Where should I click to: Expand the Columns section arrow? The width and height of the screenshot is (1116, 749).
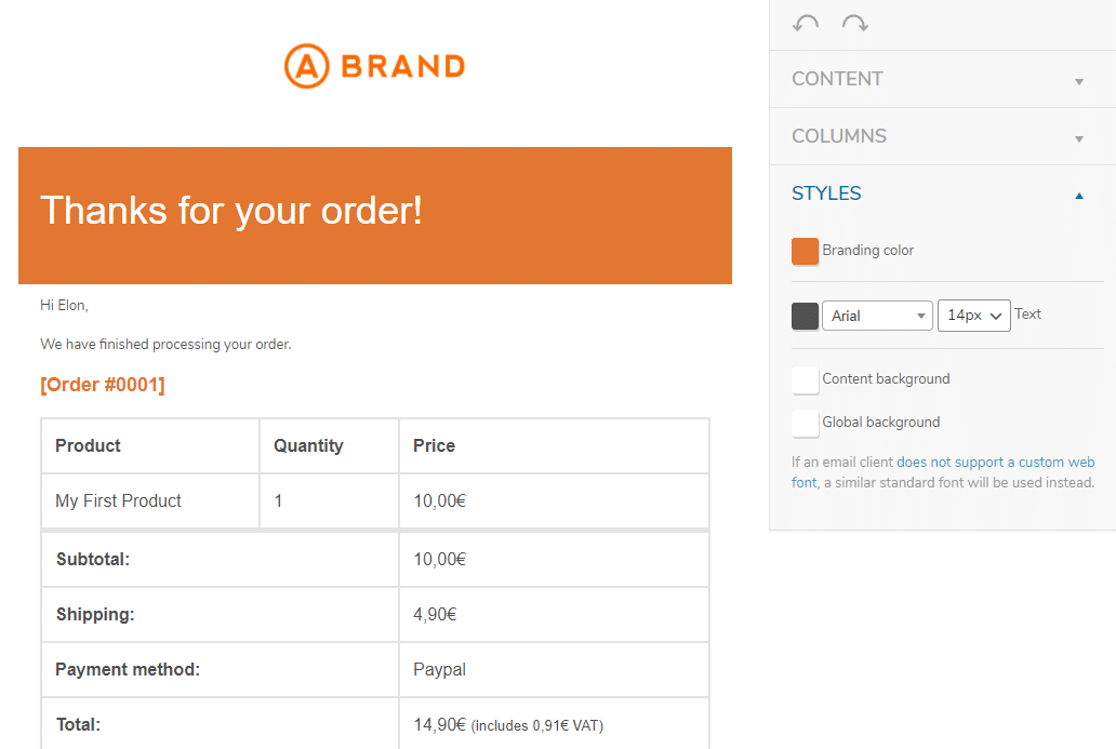(x=1079, y=138)
